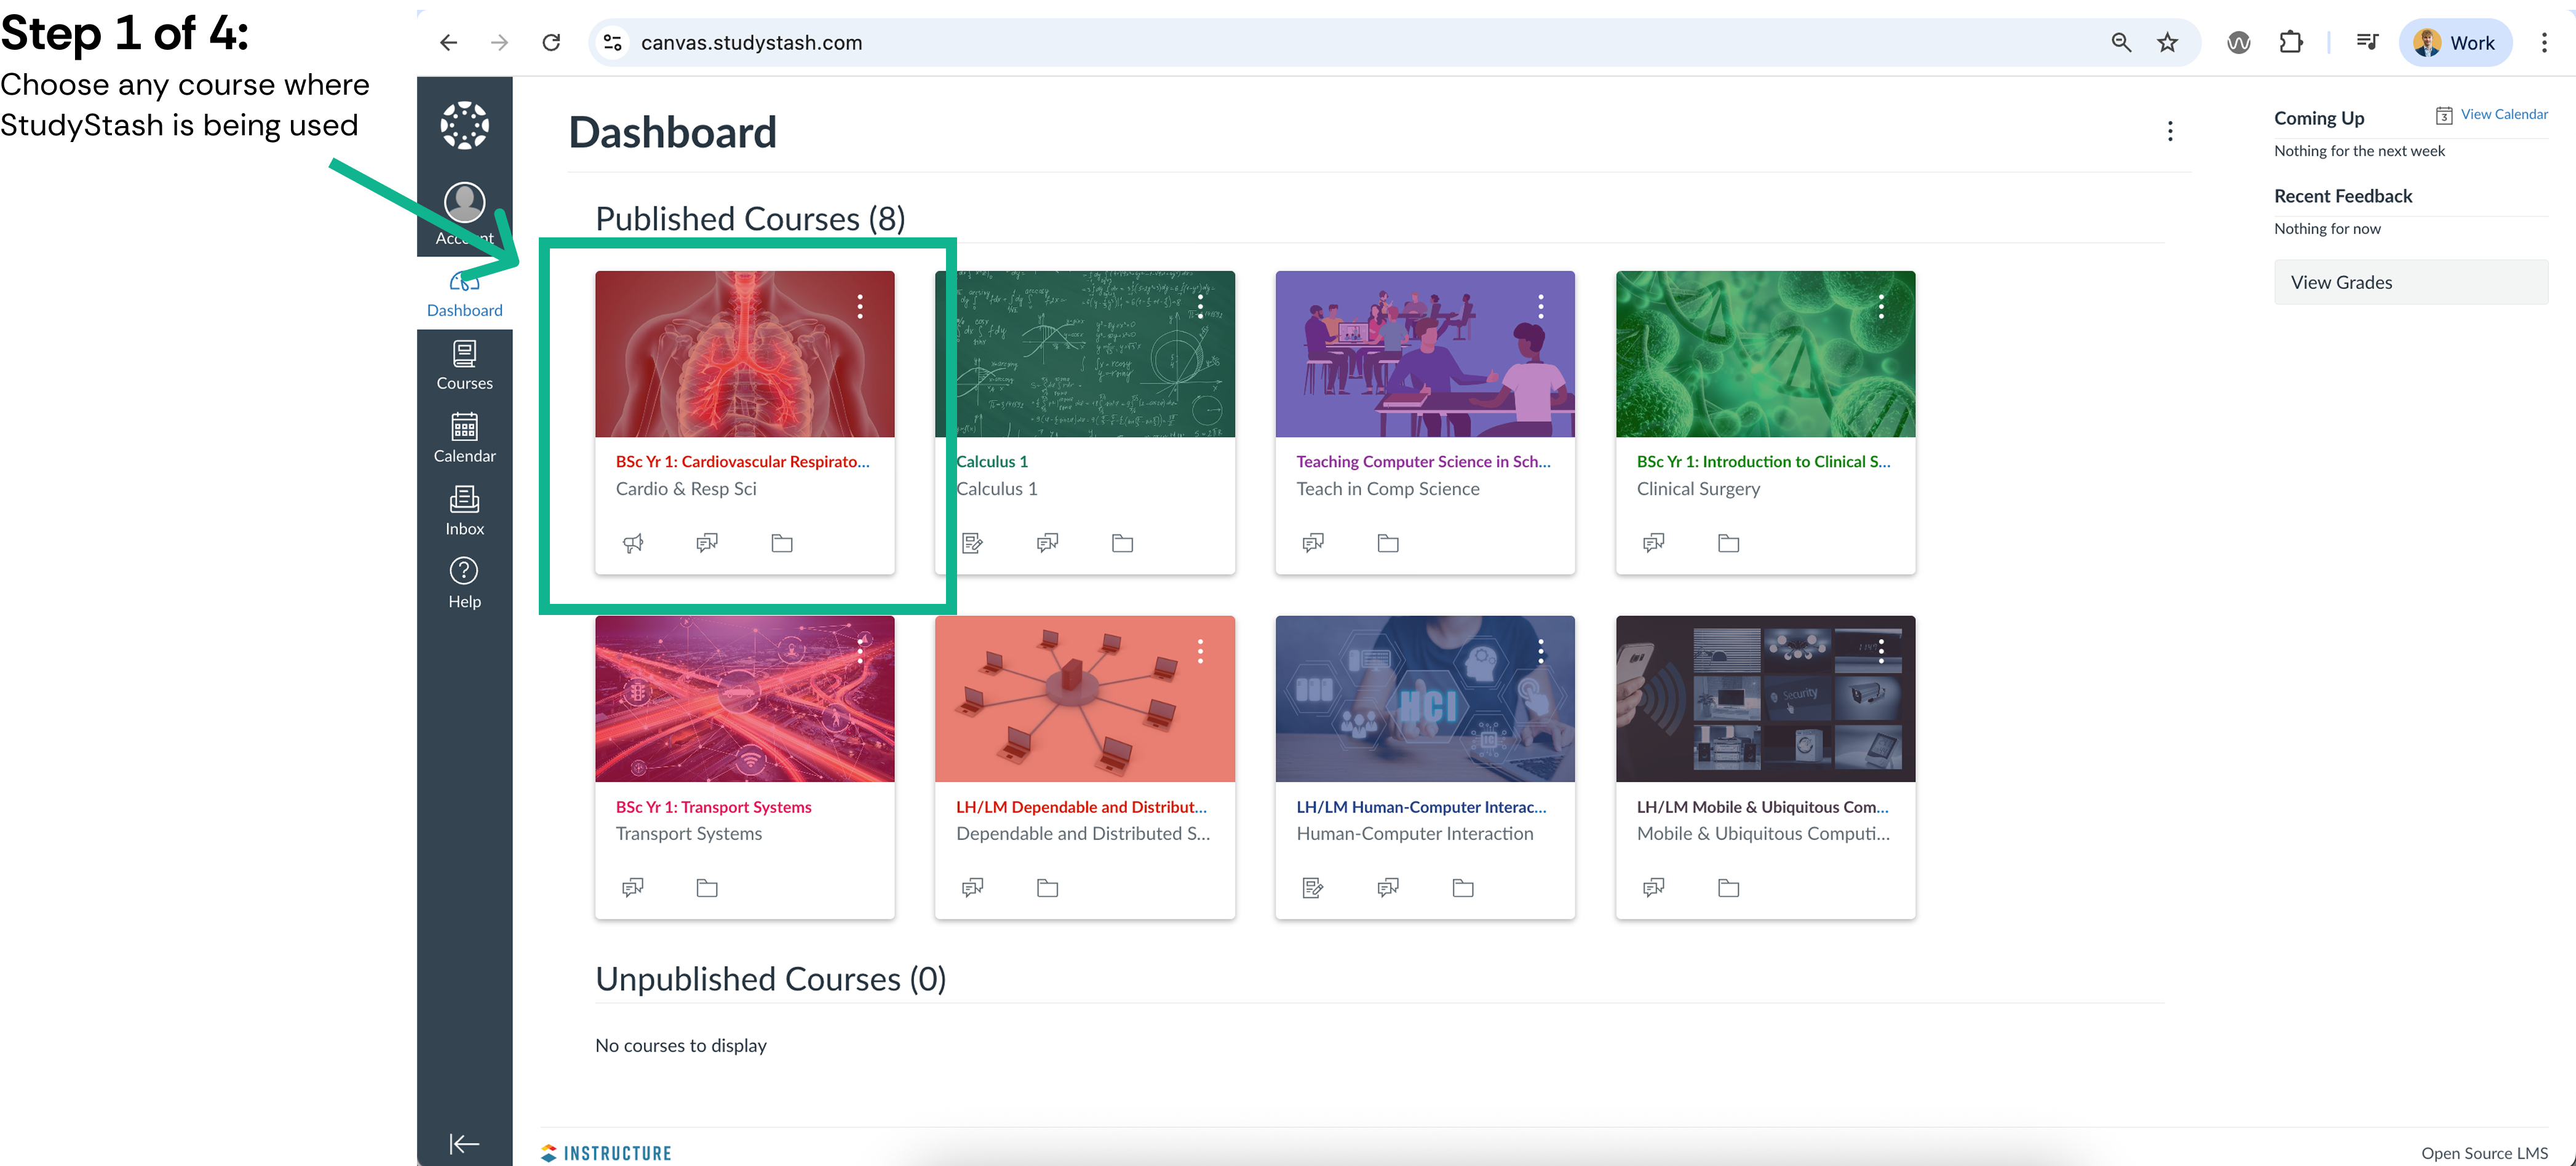Open options menu on Calculus 1 card

1200,307
